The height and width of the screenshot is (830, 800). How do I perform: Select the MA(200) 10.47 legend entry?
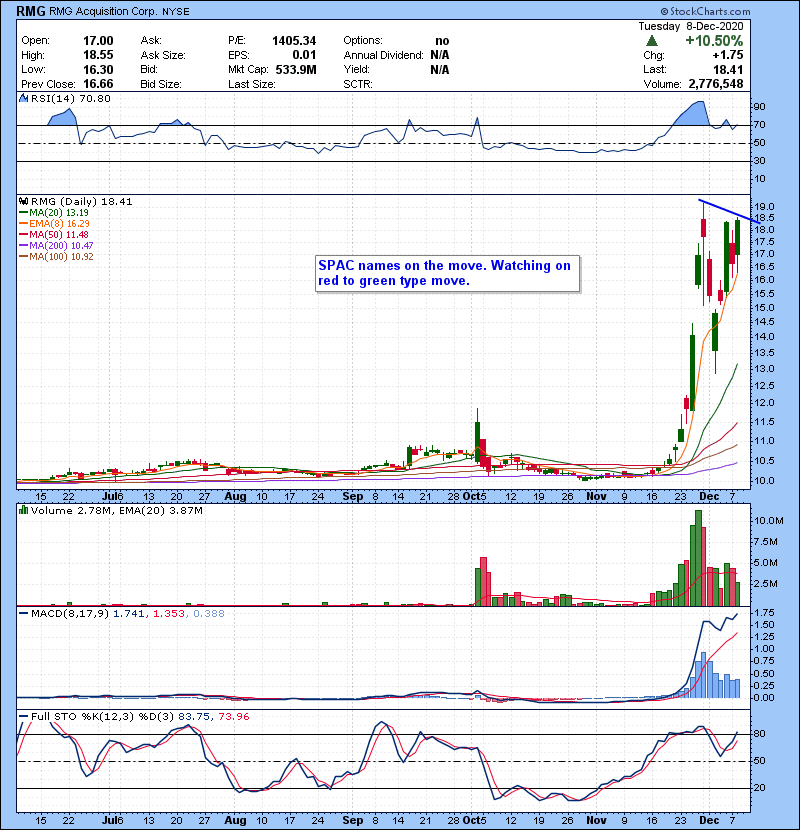point(56,246)
